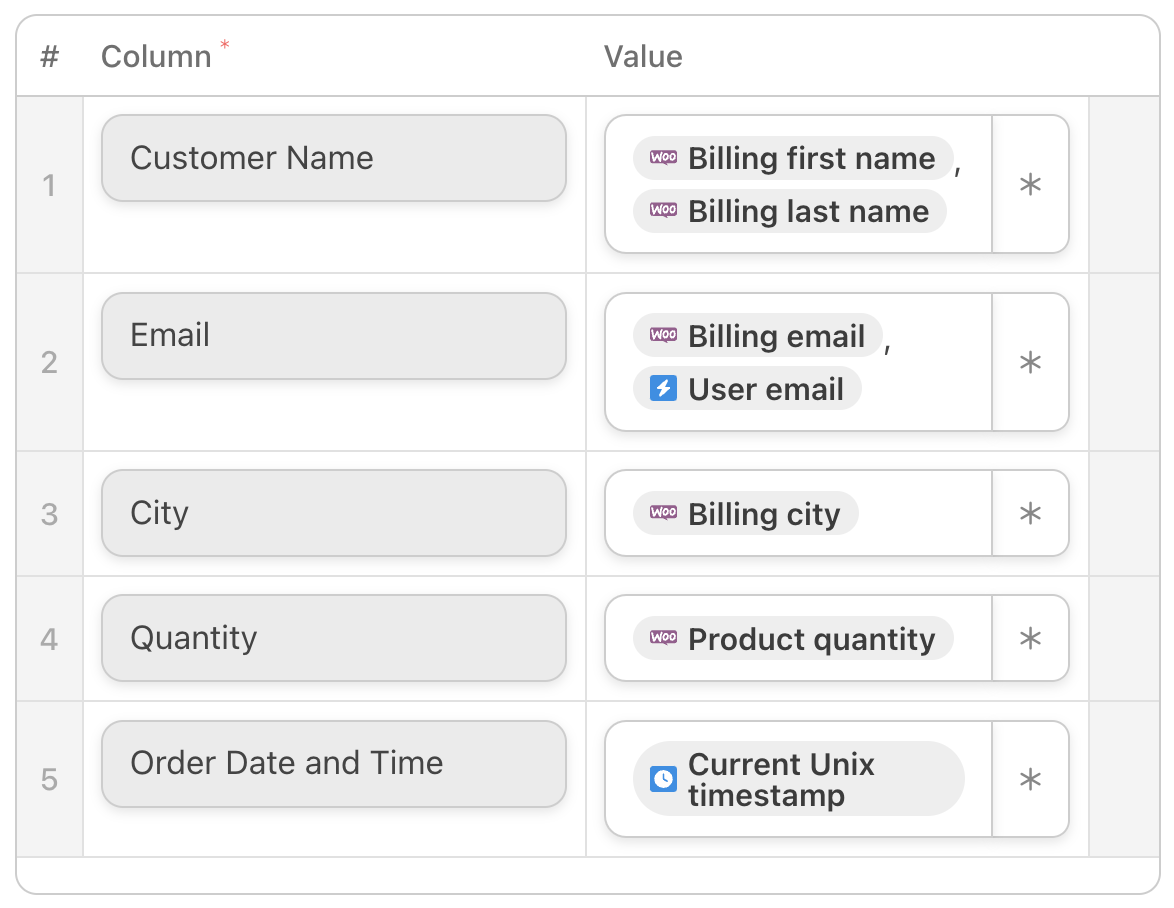Click the Customer Name column field

[x=334, y=158]
